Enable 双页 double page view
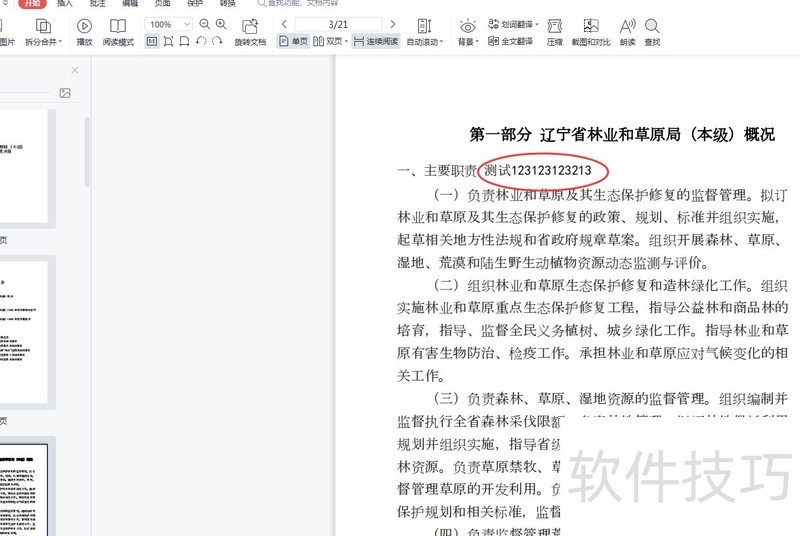This screenshot has height=536, width=800. coord(328,41)
